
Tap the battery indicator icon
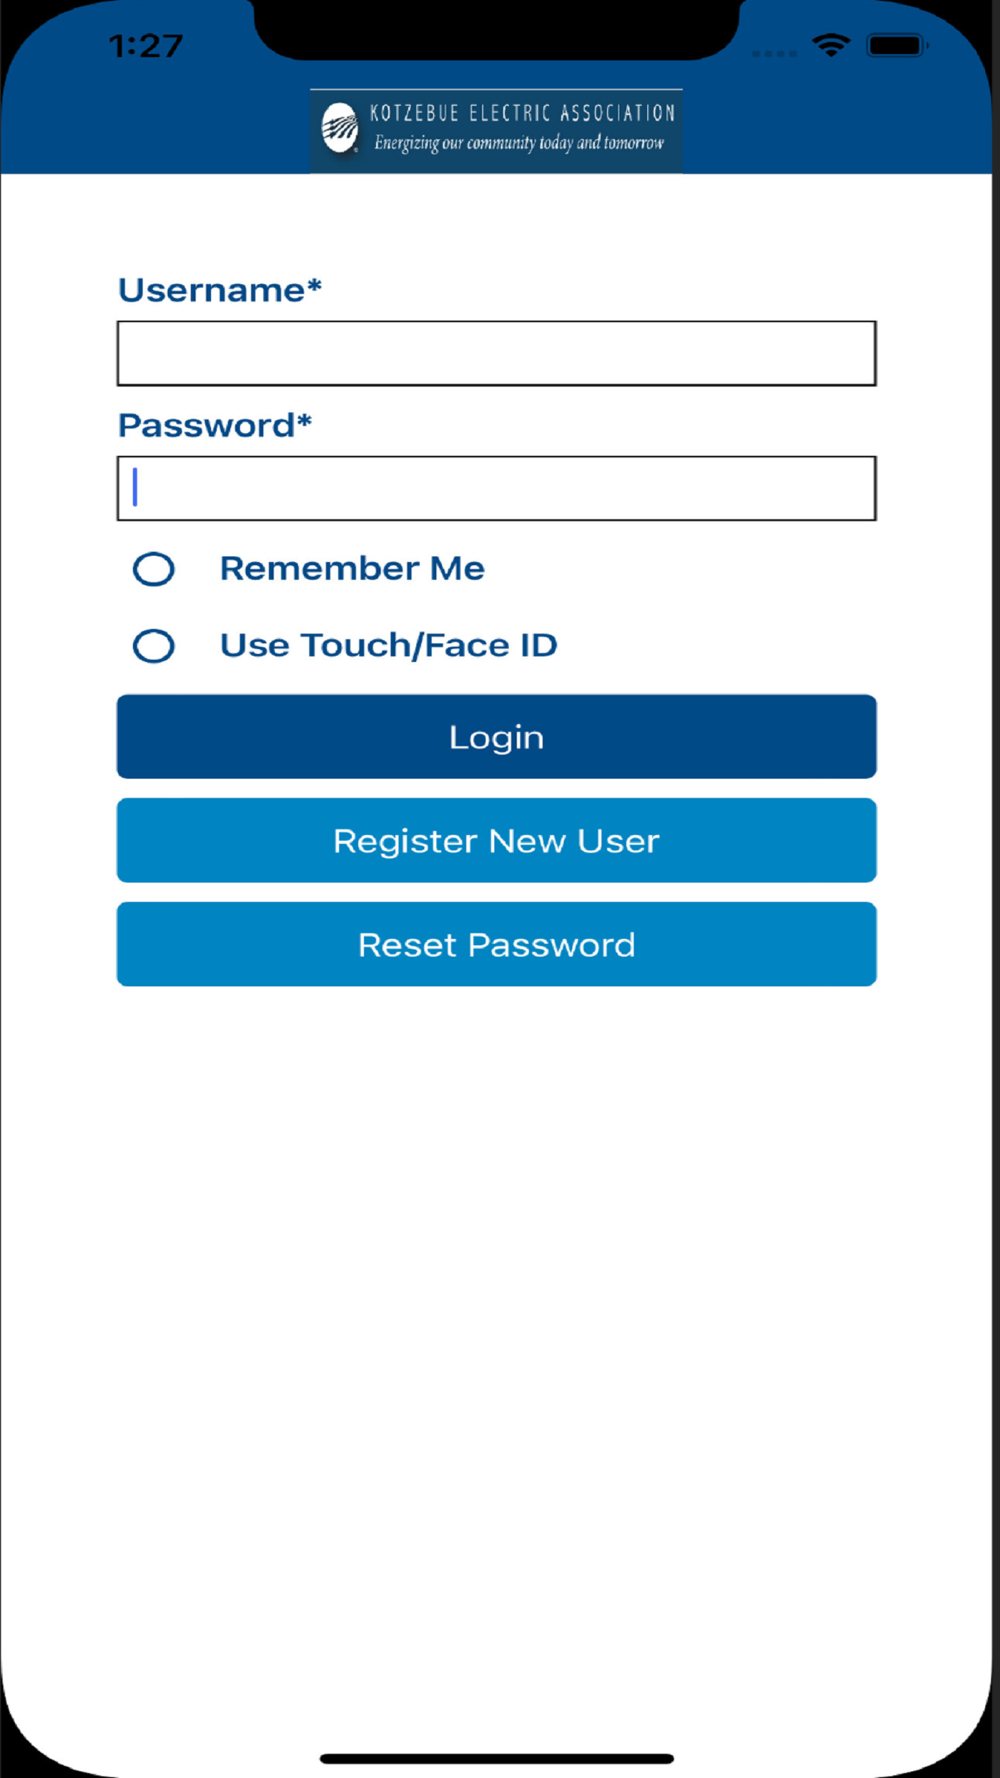[x=897, y=45]
